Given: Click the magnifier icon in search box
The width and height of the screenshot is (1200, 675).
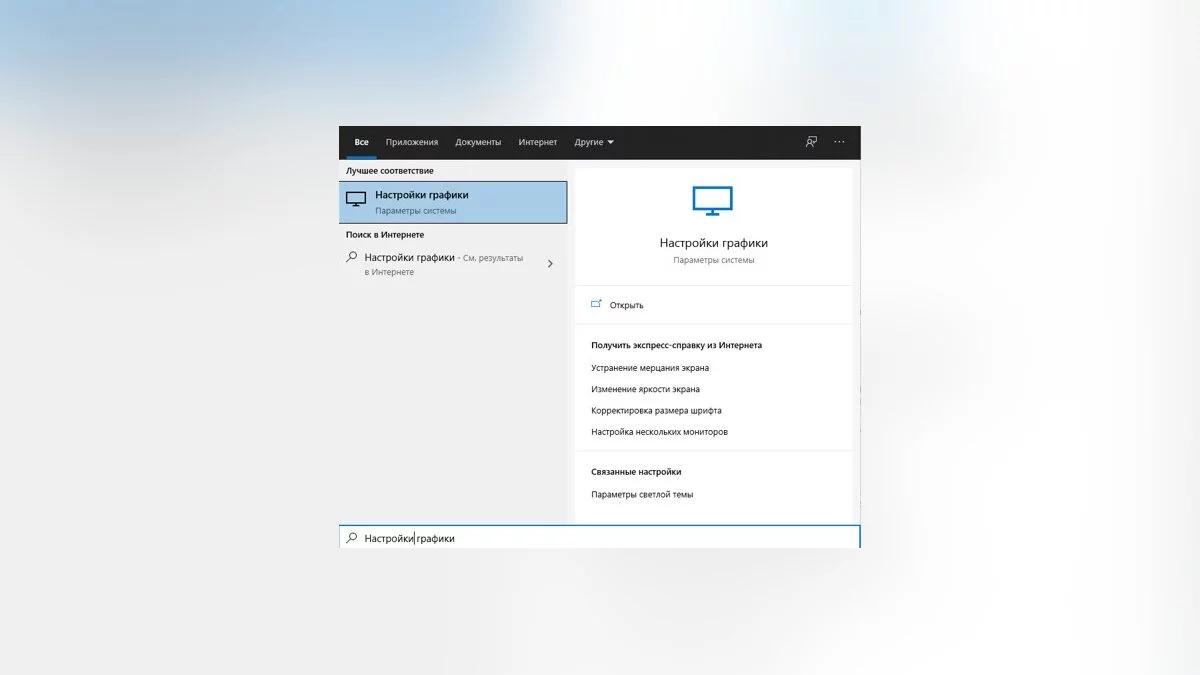Looking at the screenshot, I should [351, 538].
